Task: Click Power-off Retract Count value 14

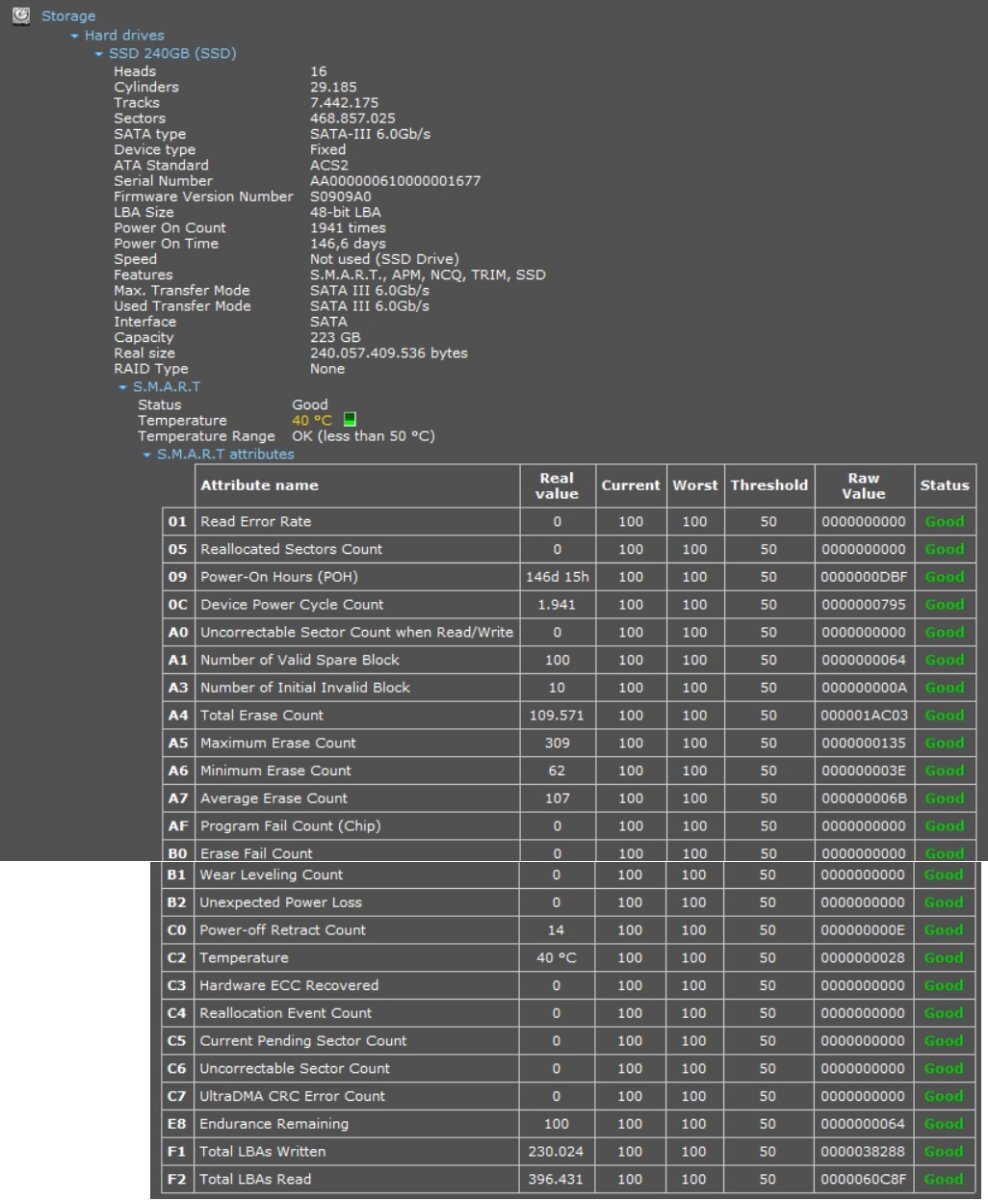Action: (x=557, y=930)
